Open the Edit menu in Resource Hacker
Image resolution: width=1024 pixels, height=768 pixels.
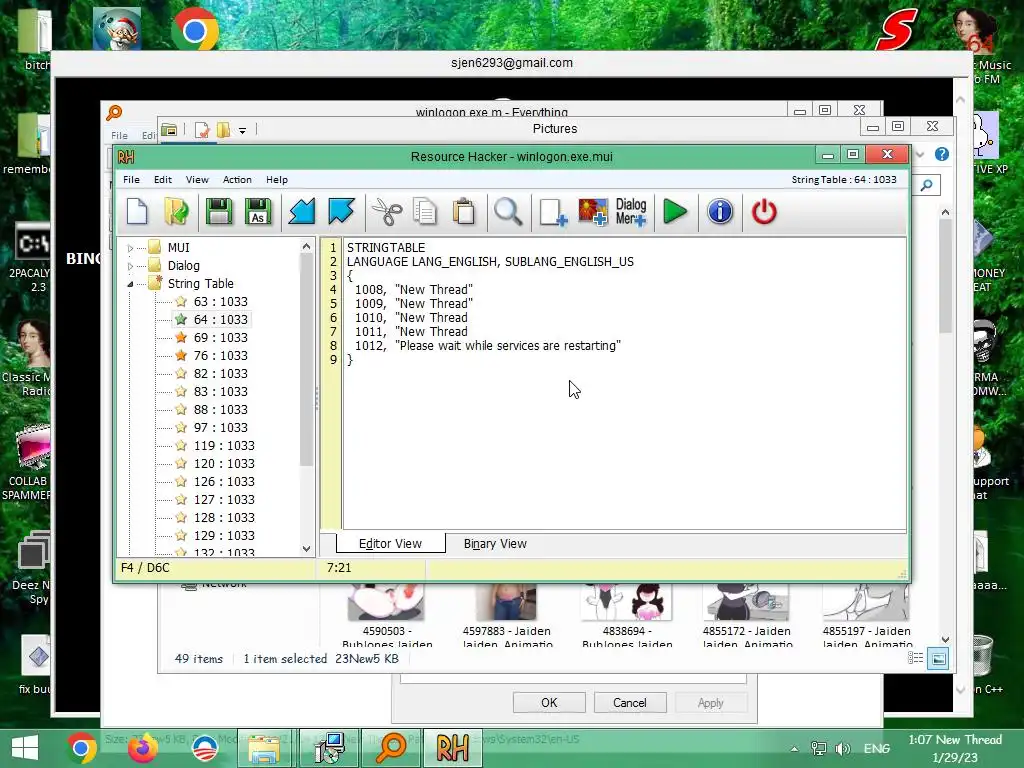tap(163, 180)
